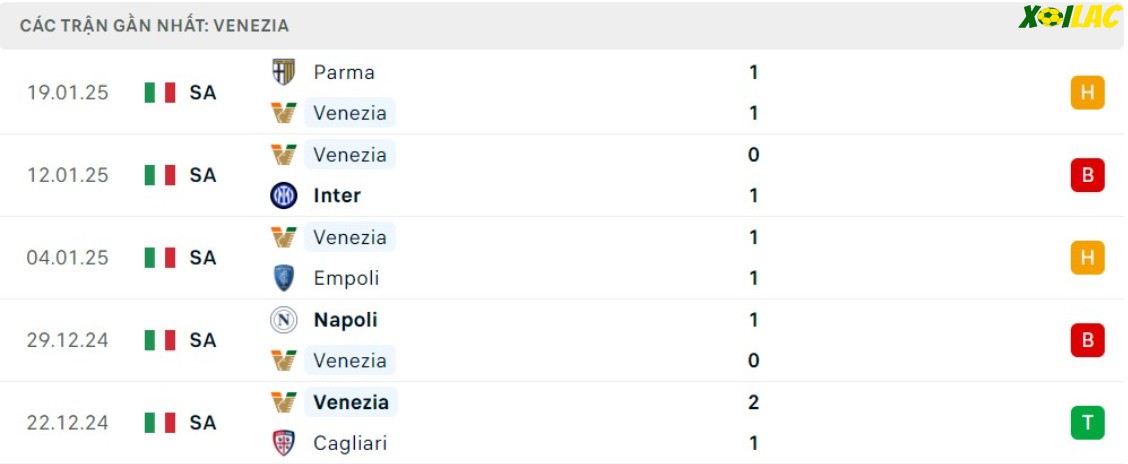Click red B badge for Inter match
The image size is (1128, 464).
pos(1087,175)
